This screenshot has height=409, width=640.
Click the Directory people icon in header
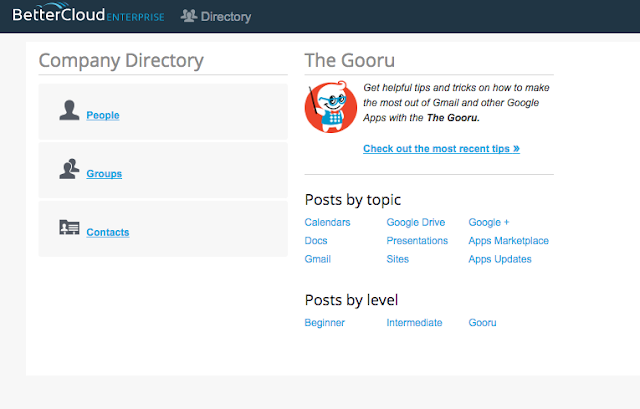[x=189, y=16]
